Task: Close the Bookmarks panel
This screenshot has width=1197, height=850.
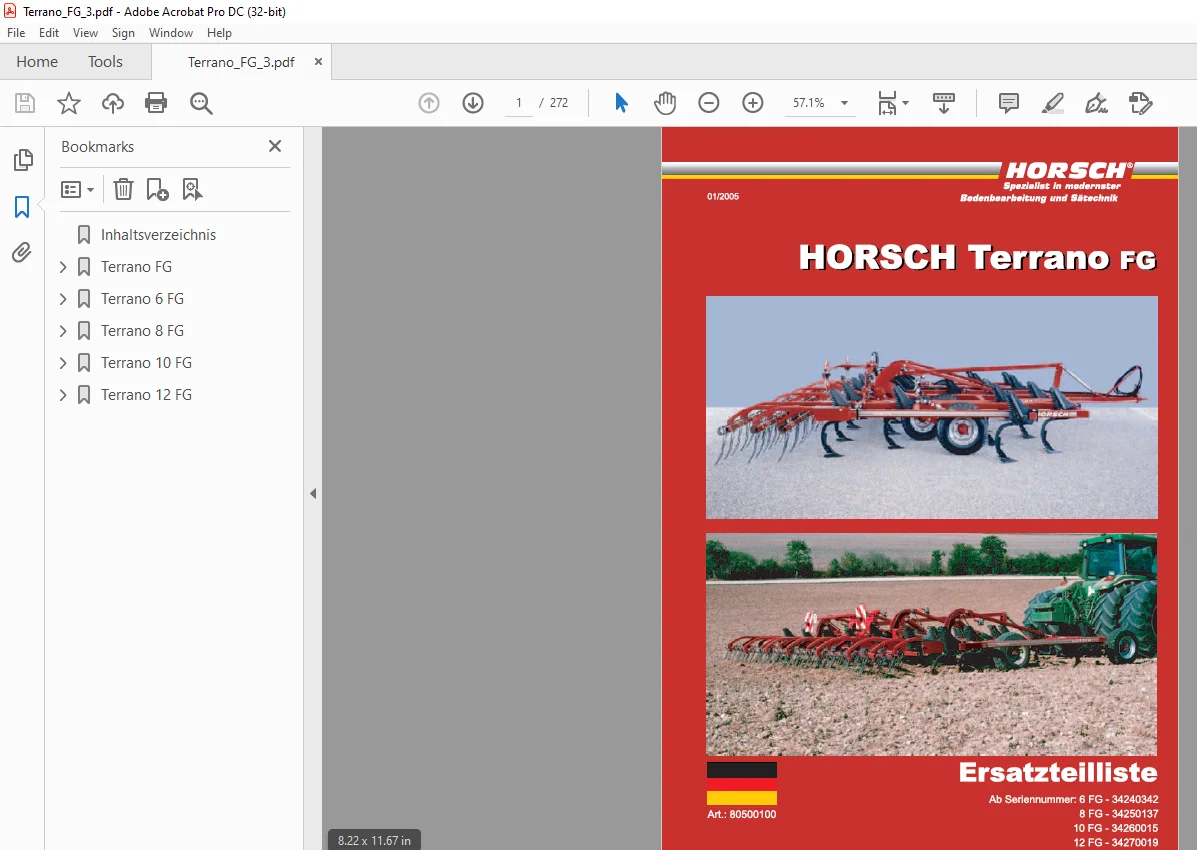Action: 275,146
